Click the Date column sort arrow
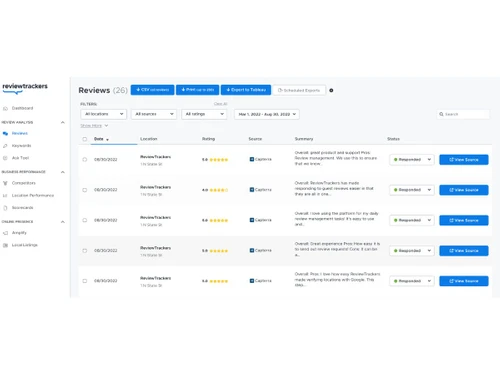 107,140
